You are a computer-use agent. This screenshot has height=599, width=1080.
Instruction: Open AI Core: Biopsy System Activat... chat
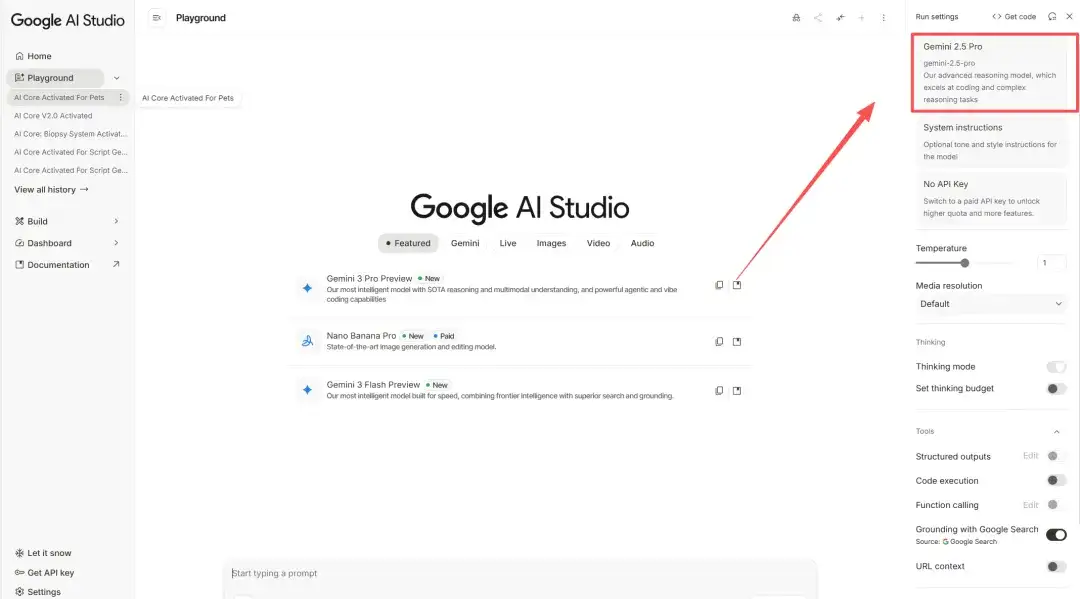(70, 134)
